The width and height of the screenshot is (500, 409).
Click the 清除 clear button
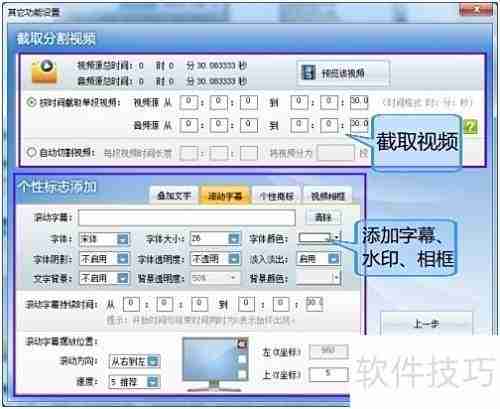[x=323, y=218]
